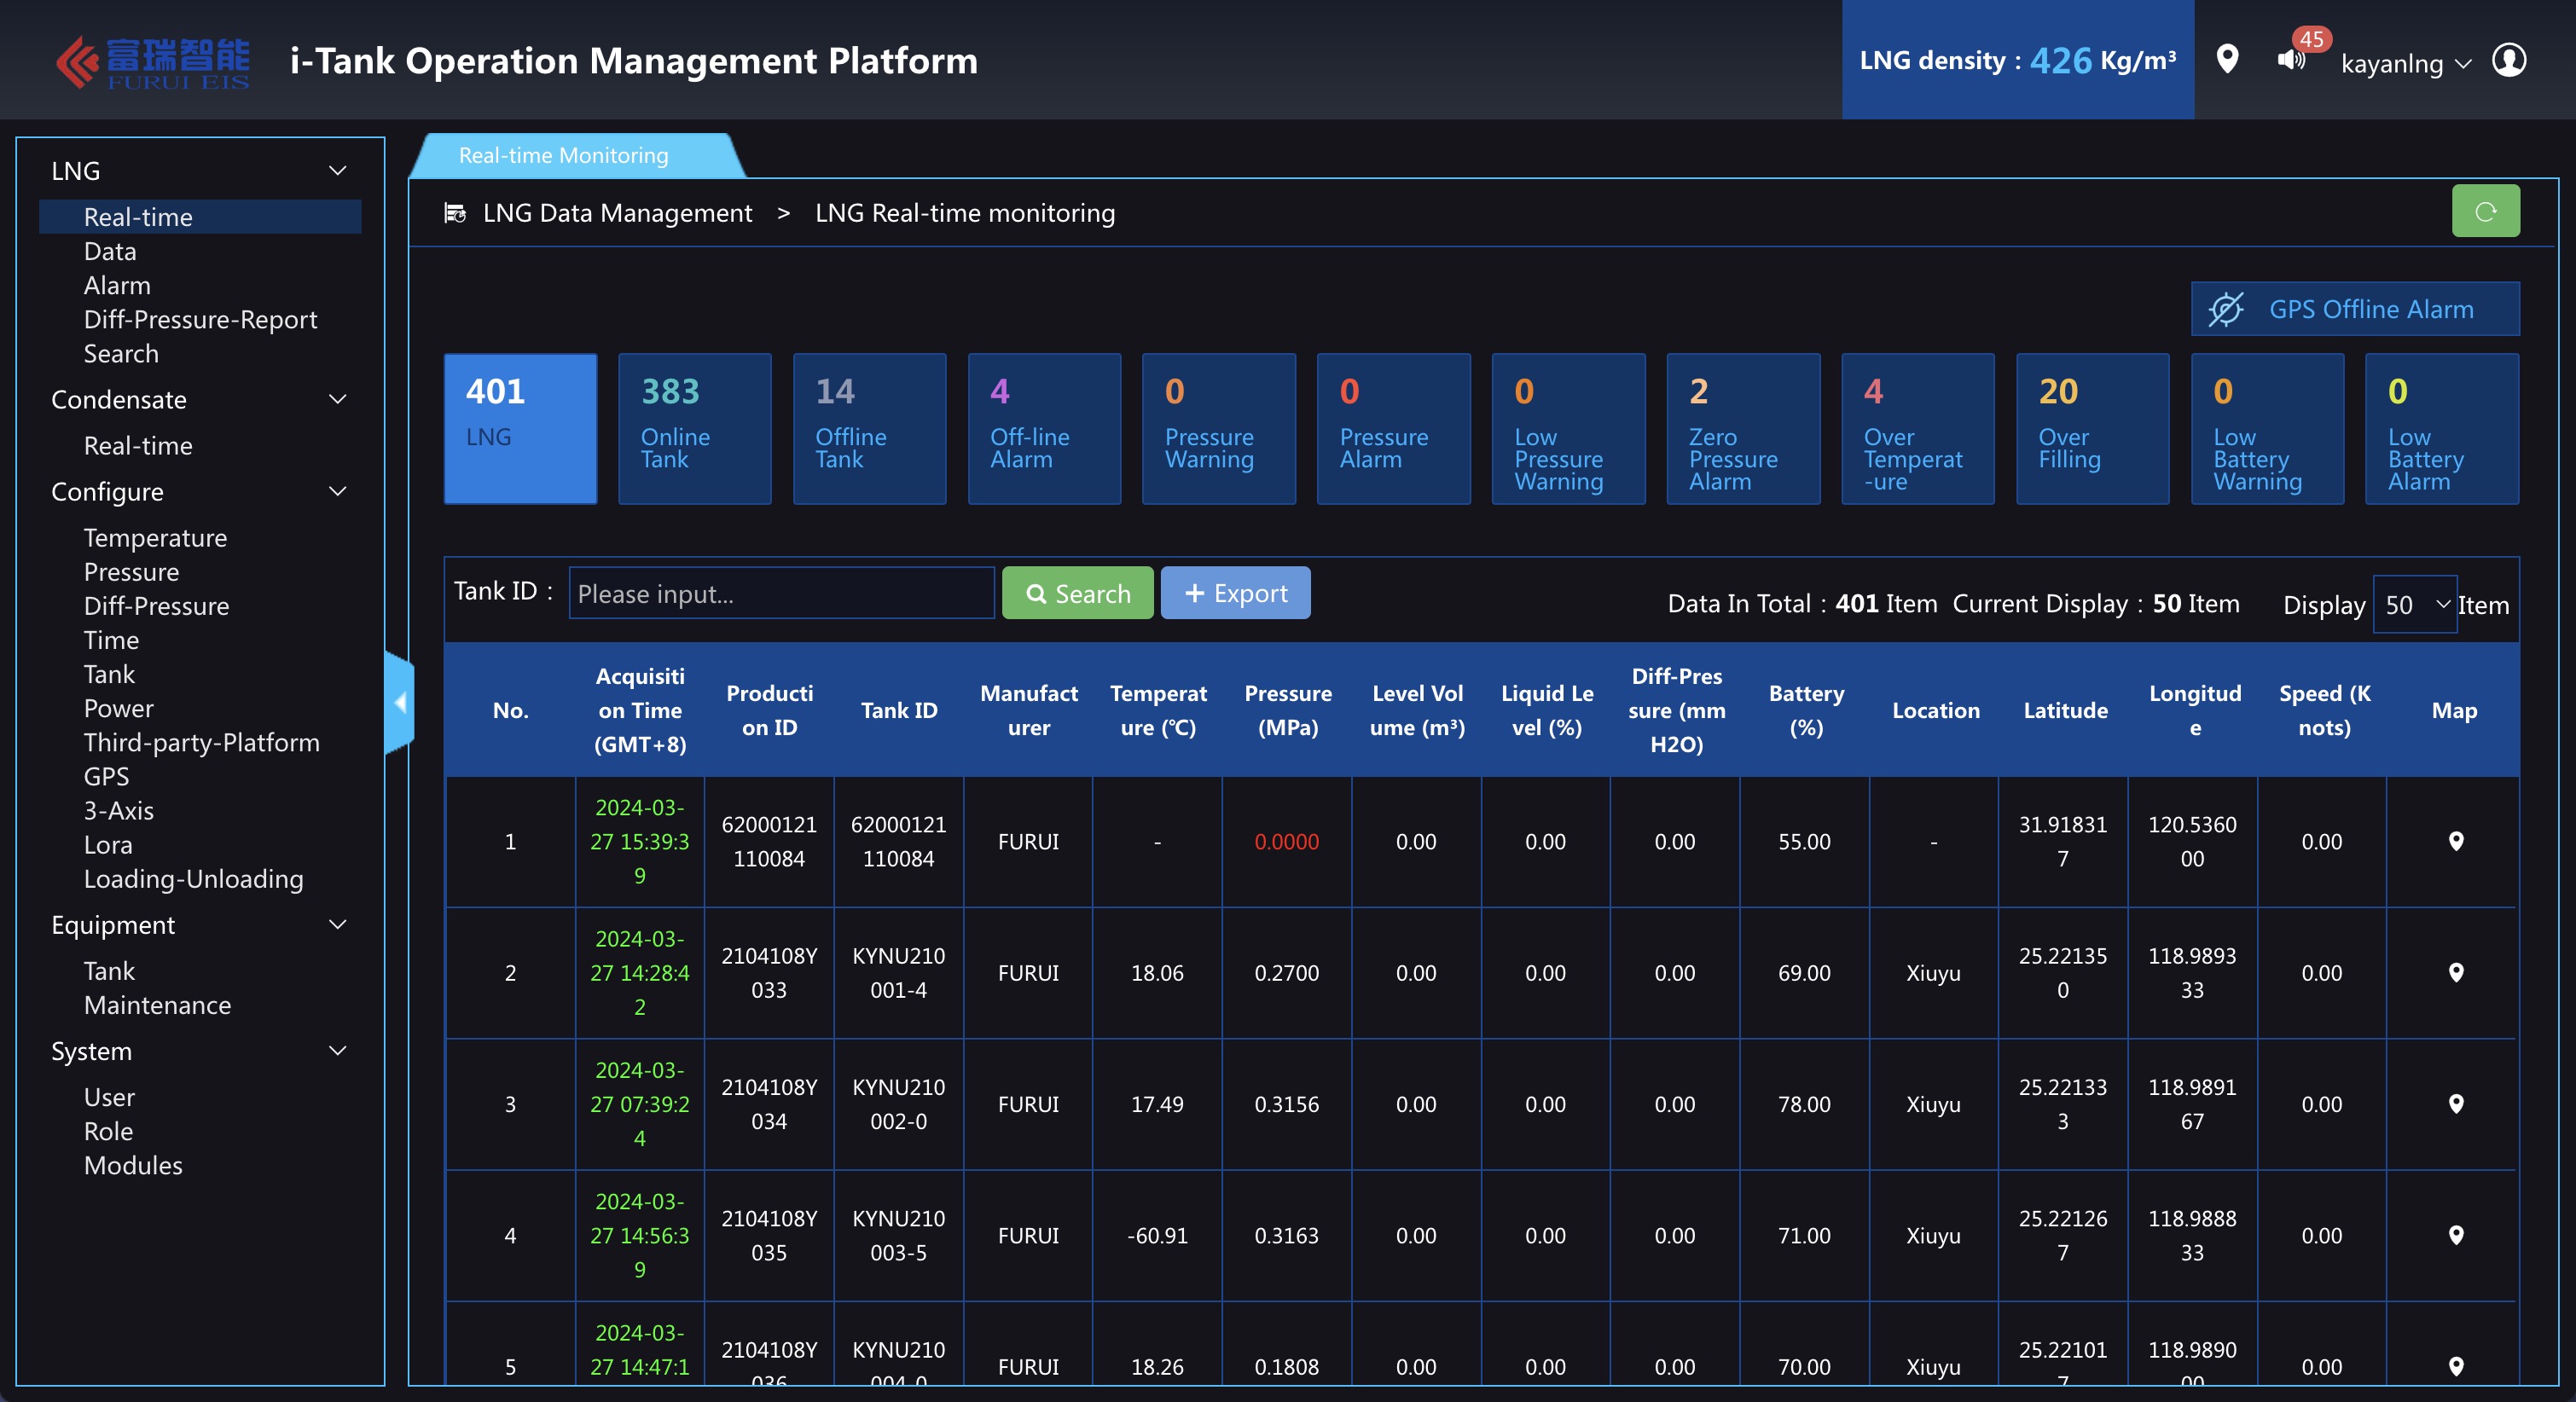Select the Pressure Alarm card
Image resolution: width=2576 pixels, height=1402 pixels.
(x=1394, y=428)
